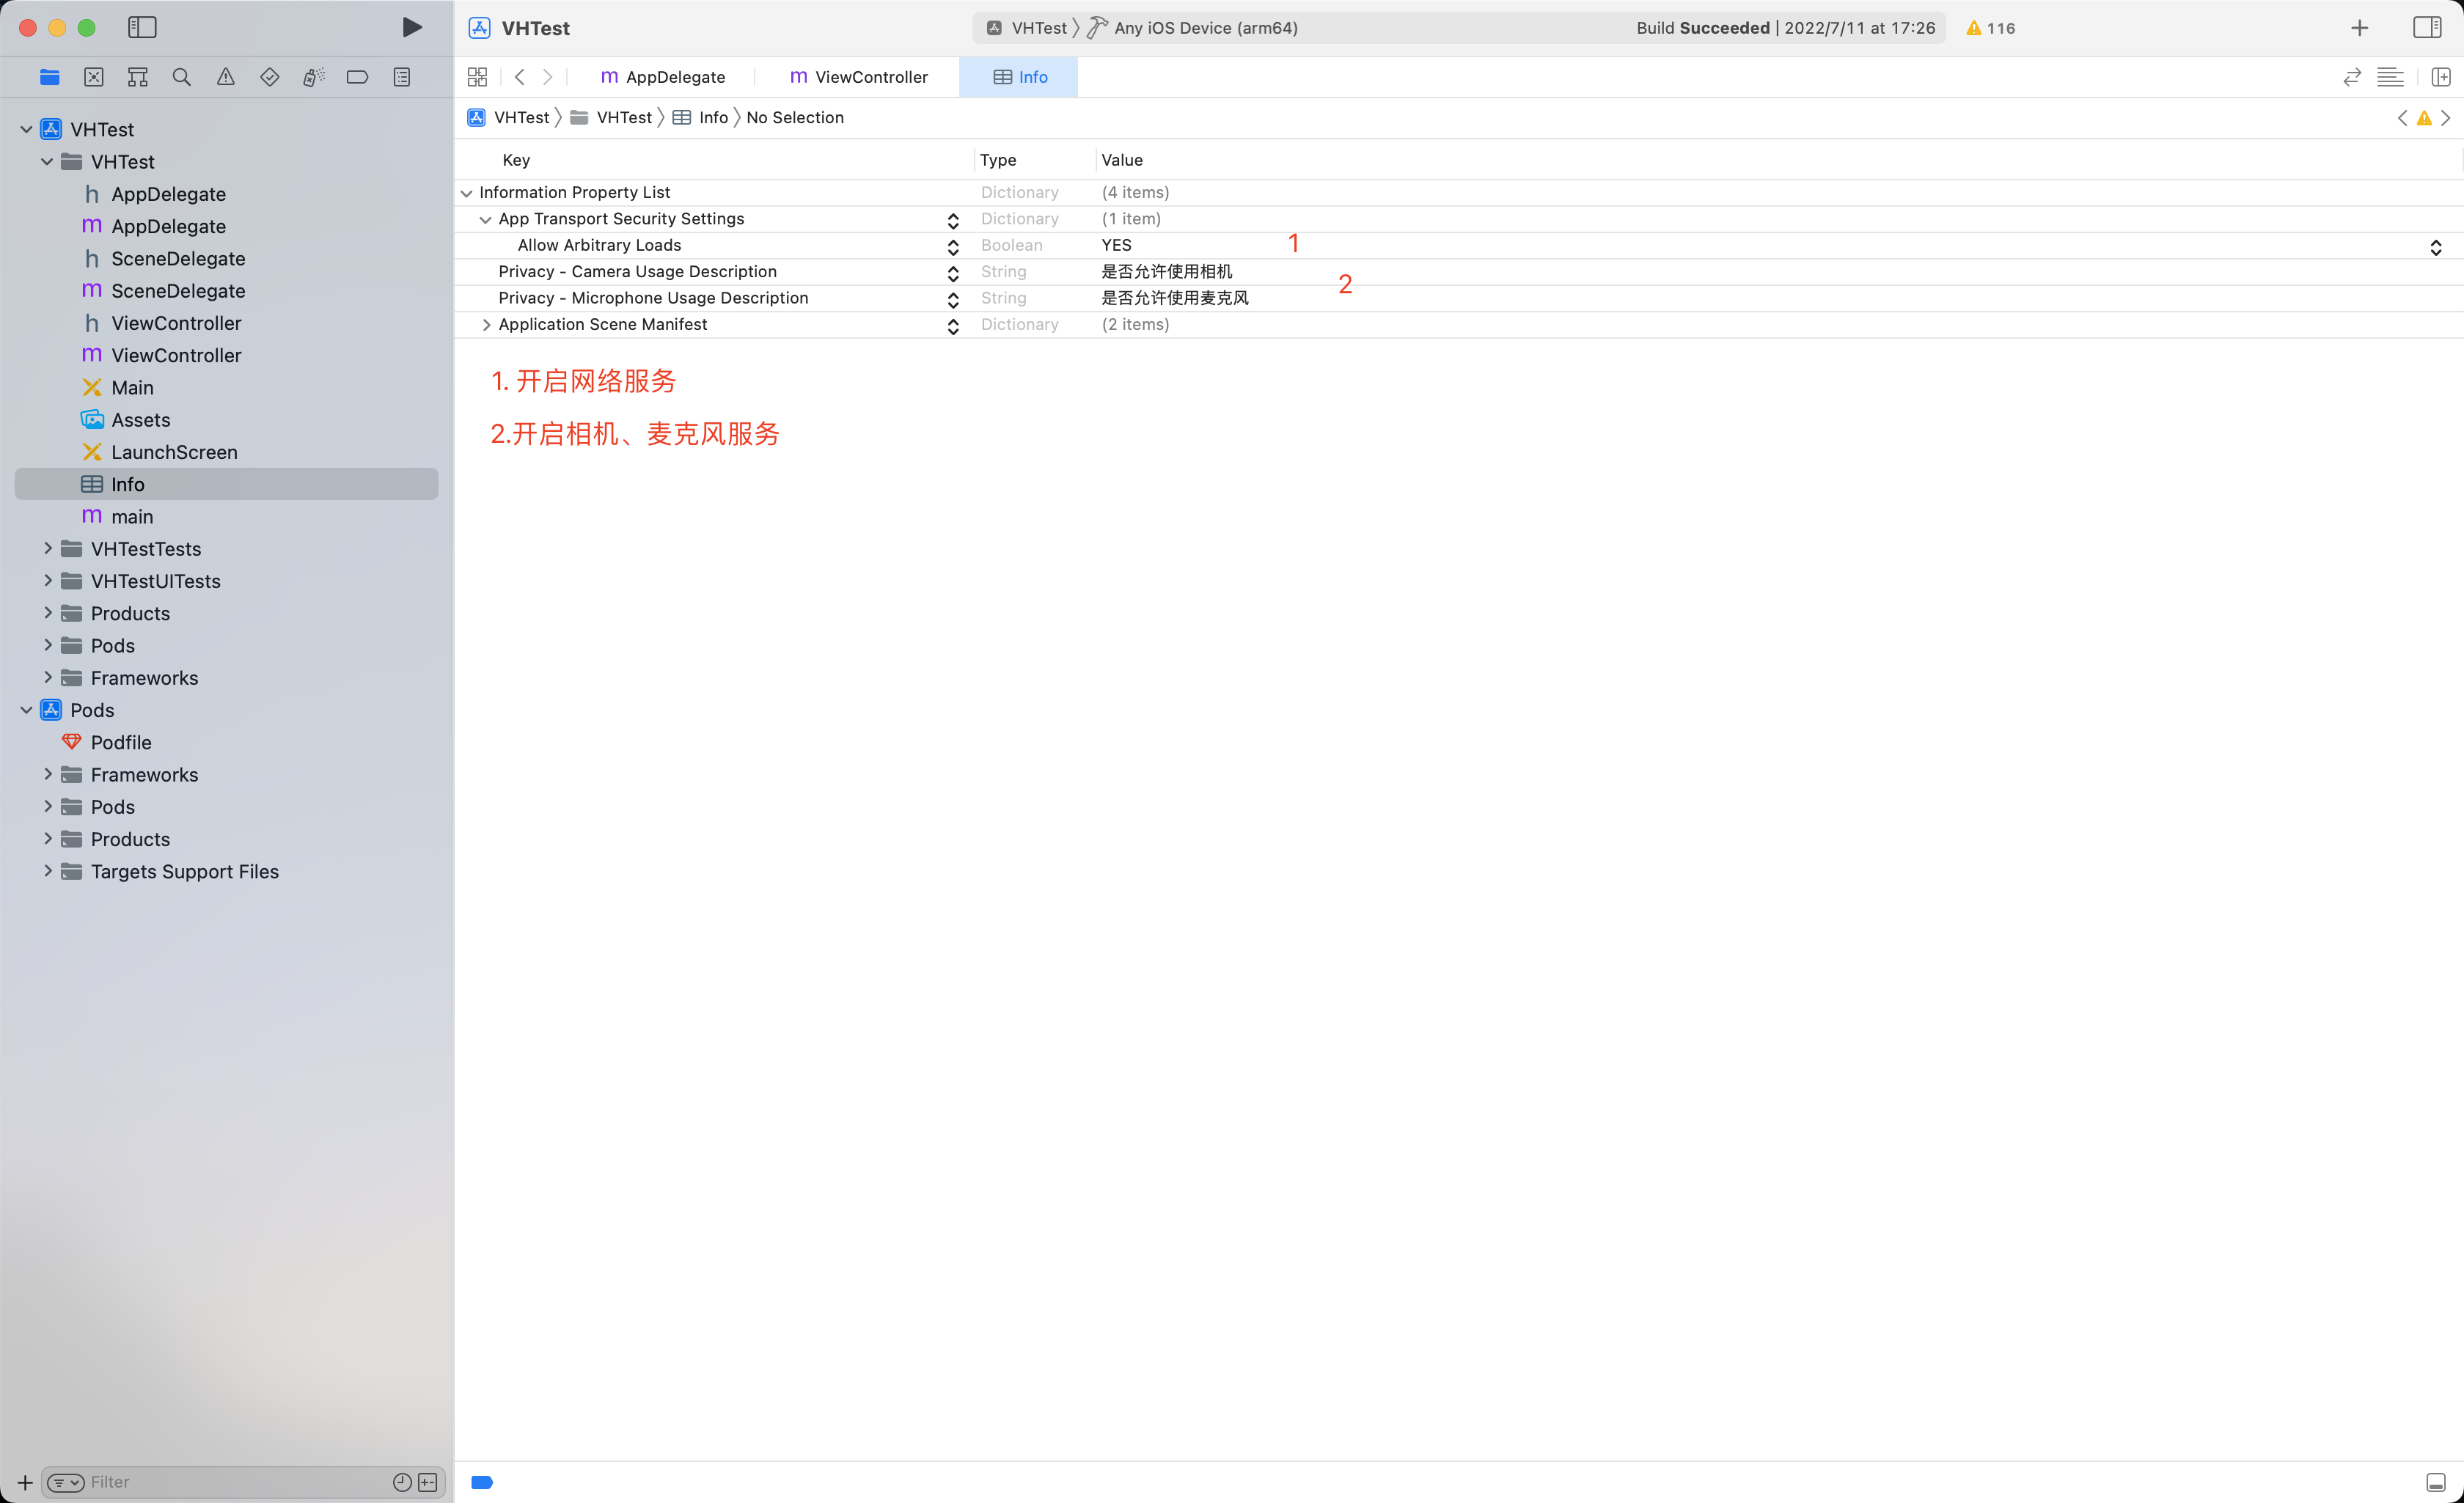2464x1503 pixels.
Task: Show the Source Control navigator
Action: [x=94, y=77]
